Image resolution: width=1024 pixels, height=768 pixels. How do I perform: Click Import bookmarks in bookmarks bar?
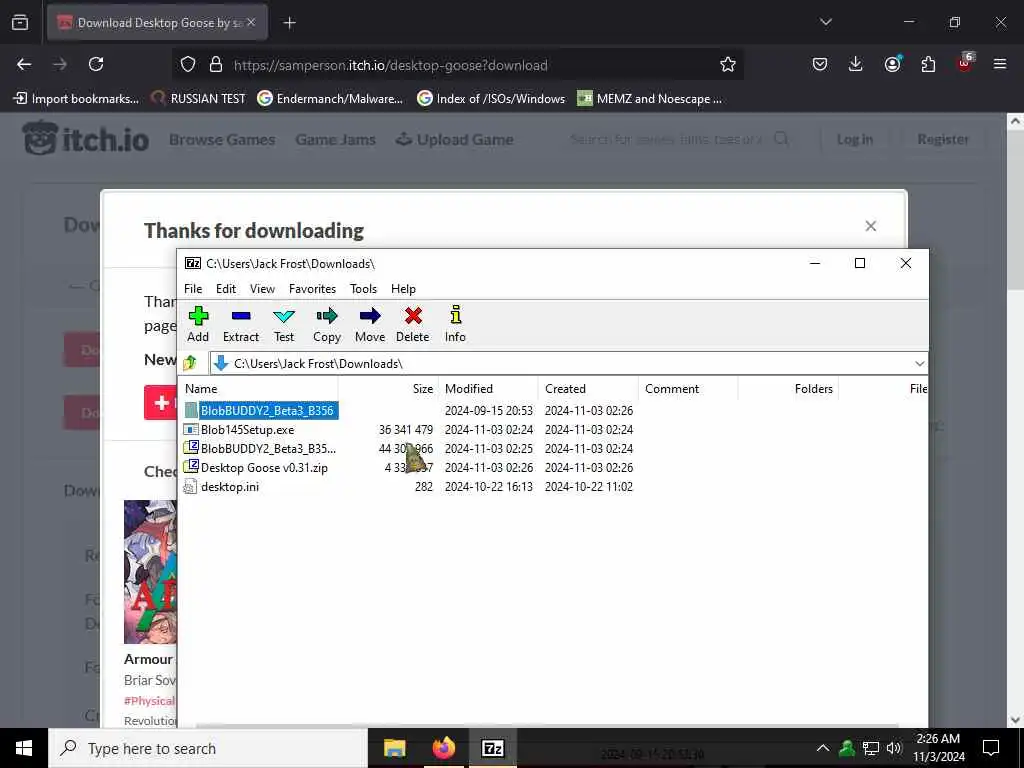tap(76, 99)
